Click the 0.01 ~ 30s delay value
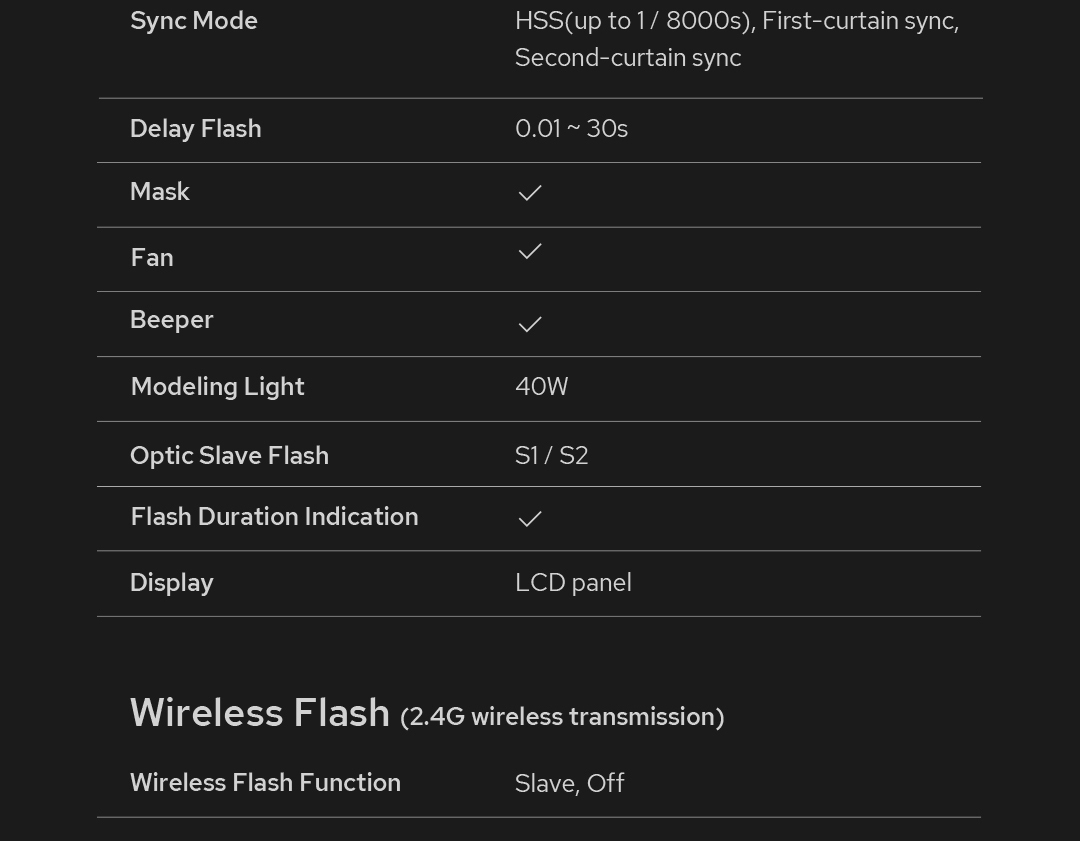The width and height of the screenshot is (1080, 841). (x=571, y=129)
